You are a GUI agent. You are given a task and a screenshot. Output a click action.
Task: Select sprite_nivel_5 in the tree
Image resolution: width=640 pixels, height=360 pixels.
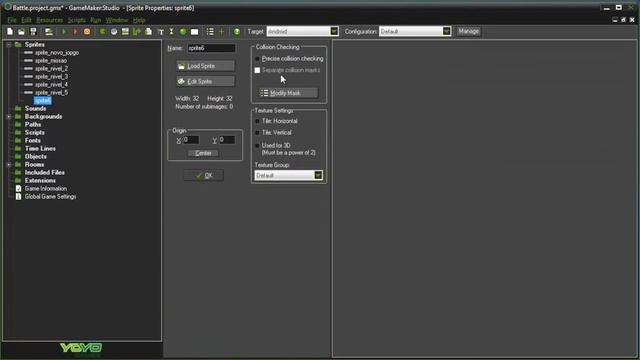click(51, 93)
